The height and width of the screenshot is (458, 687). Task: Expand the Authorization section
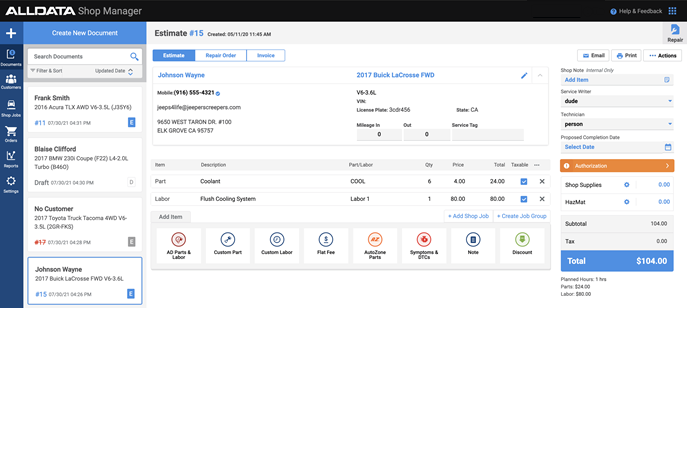(616, 166)
